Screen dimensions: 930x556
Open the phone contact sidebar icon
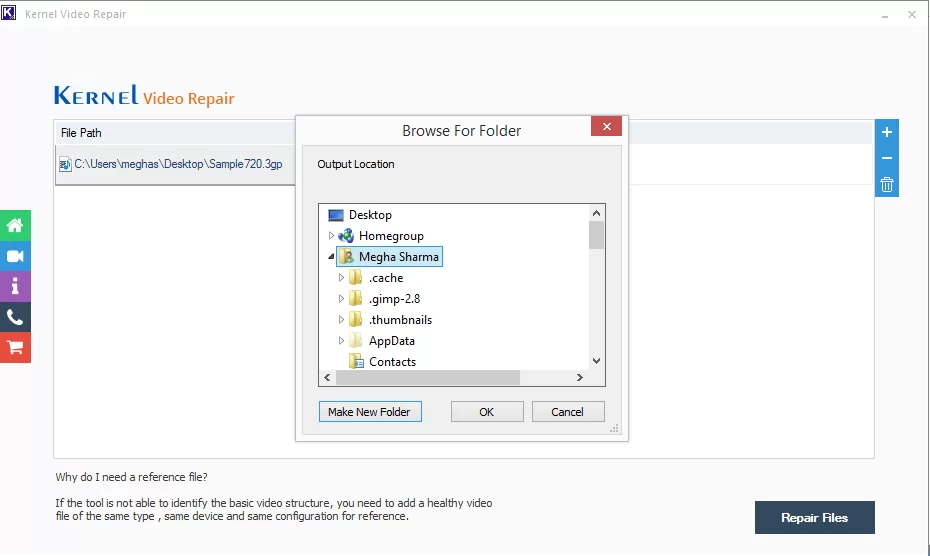tap(15, 317)
